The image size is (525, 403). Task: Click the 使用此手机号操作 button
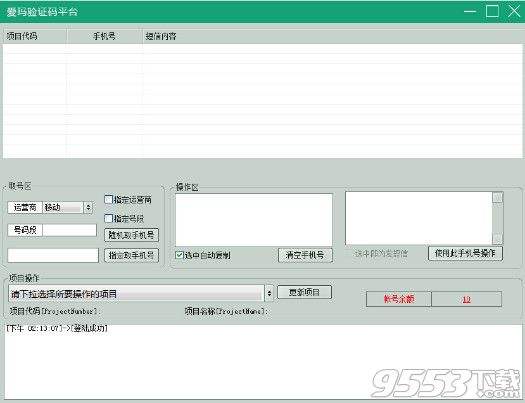[465, 253]
